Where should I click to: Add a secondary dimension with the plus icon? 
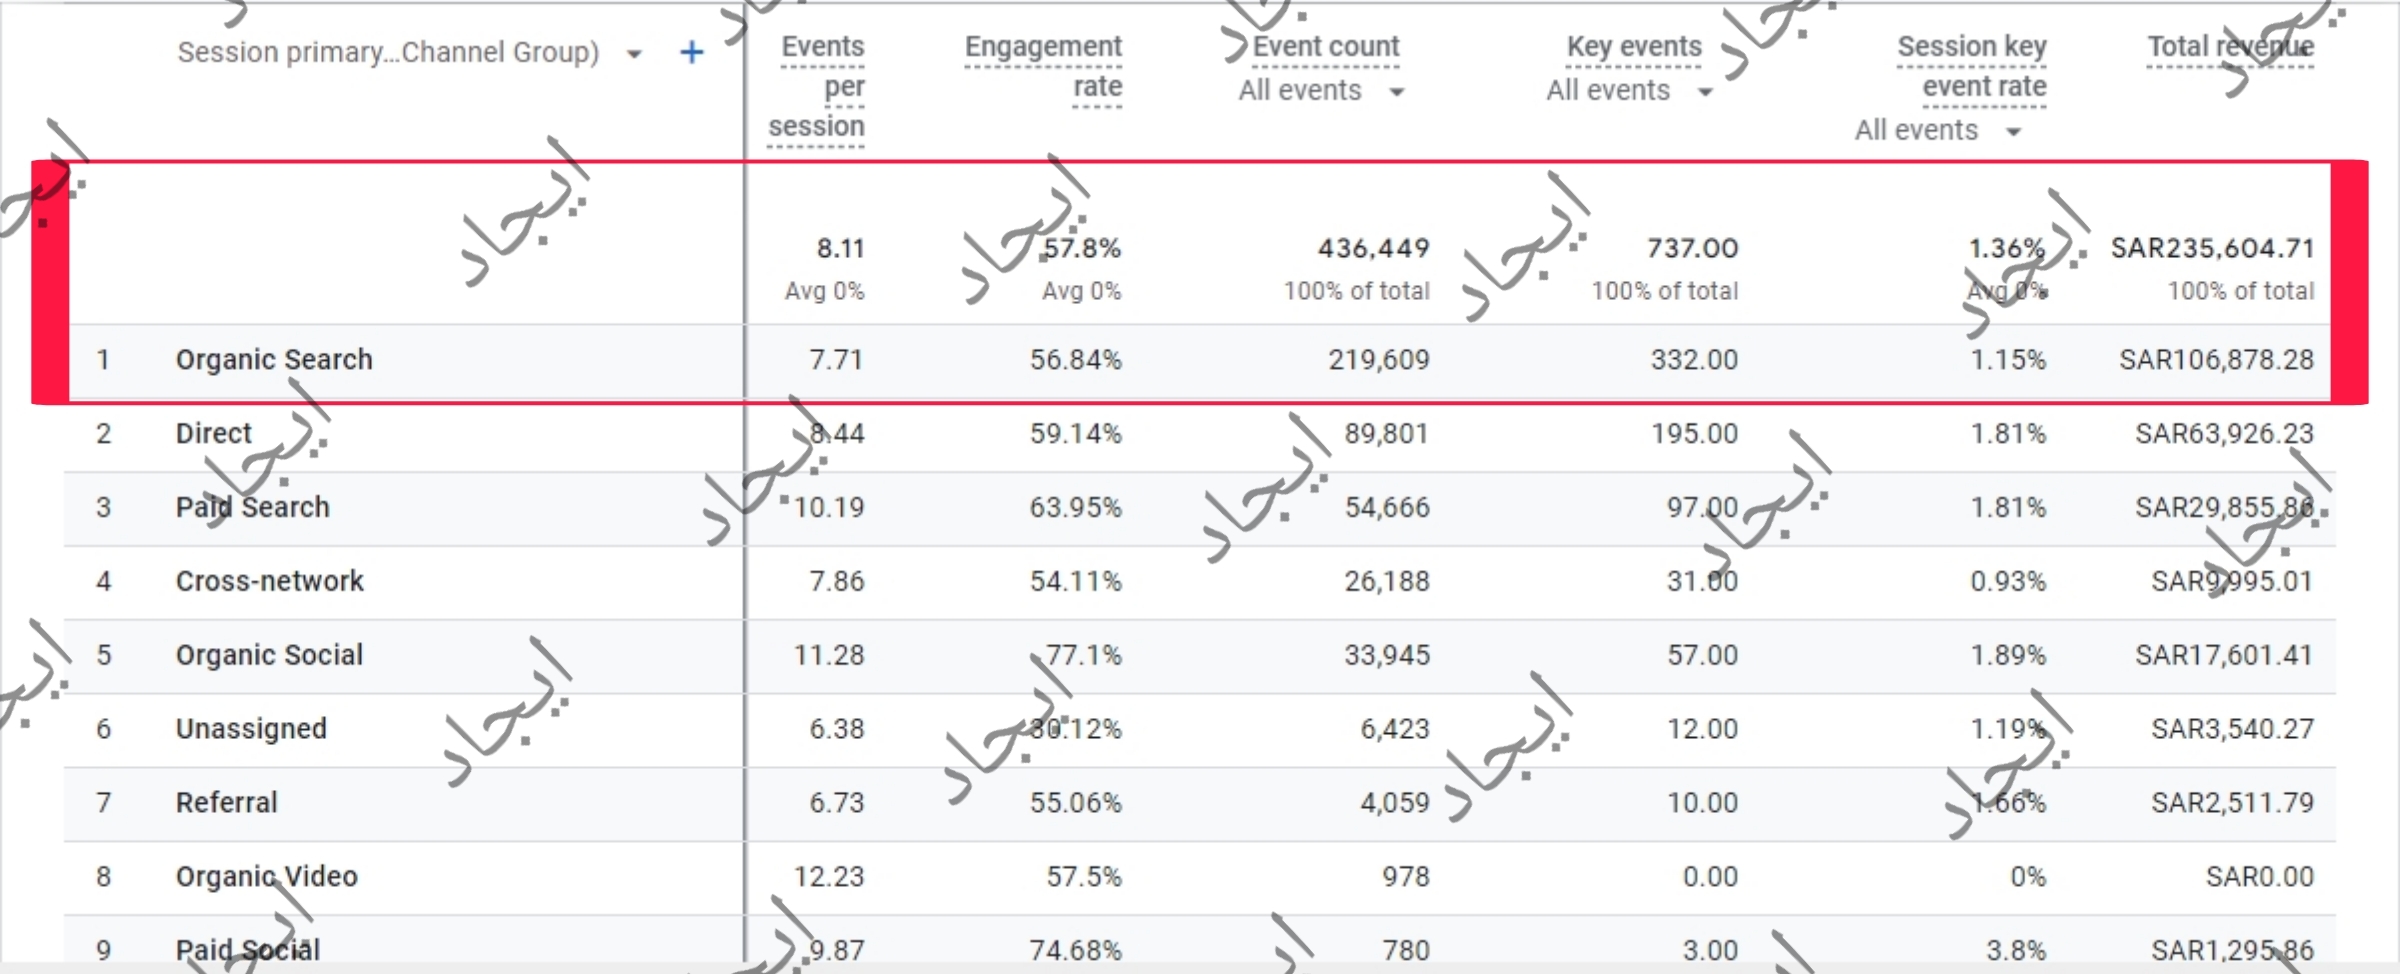click(x=692, y=52)
